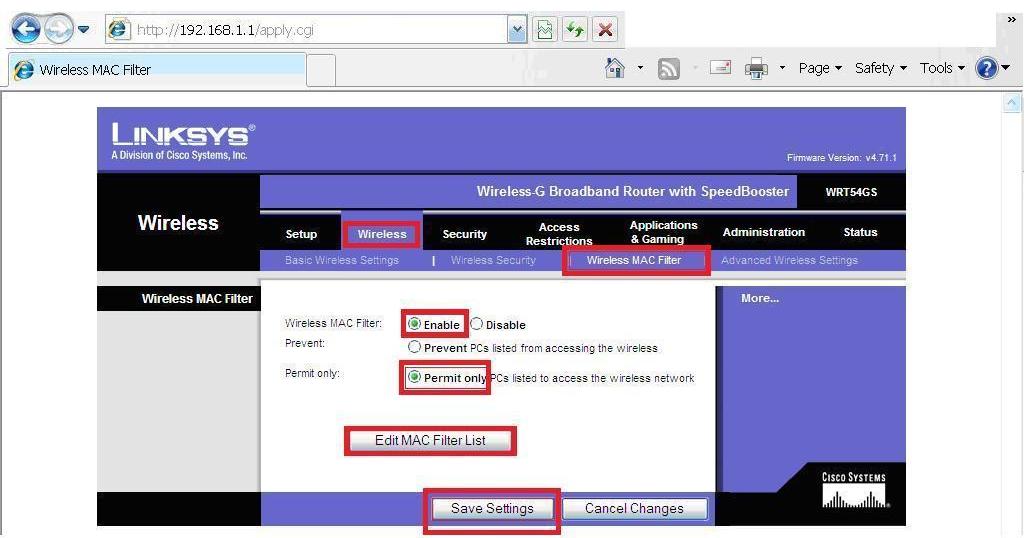
Task: Click the browser Back arrow button
Action: pyautogui.click(x=26, y=29)
